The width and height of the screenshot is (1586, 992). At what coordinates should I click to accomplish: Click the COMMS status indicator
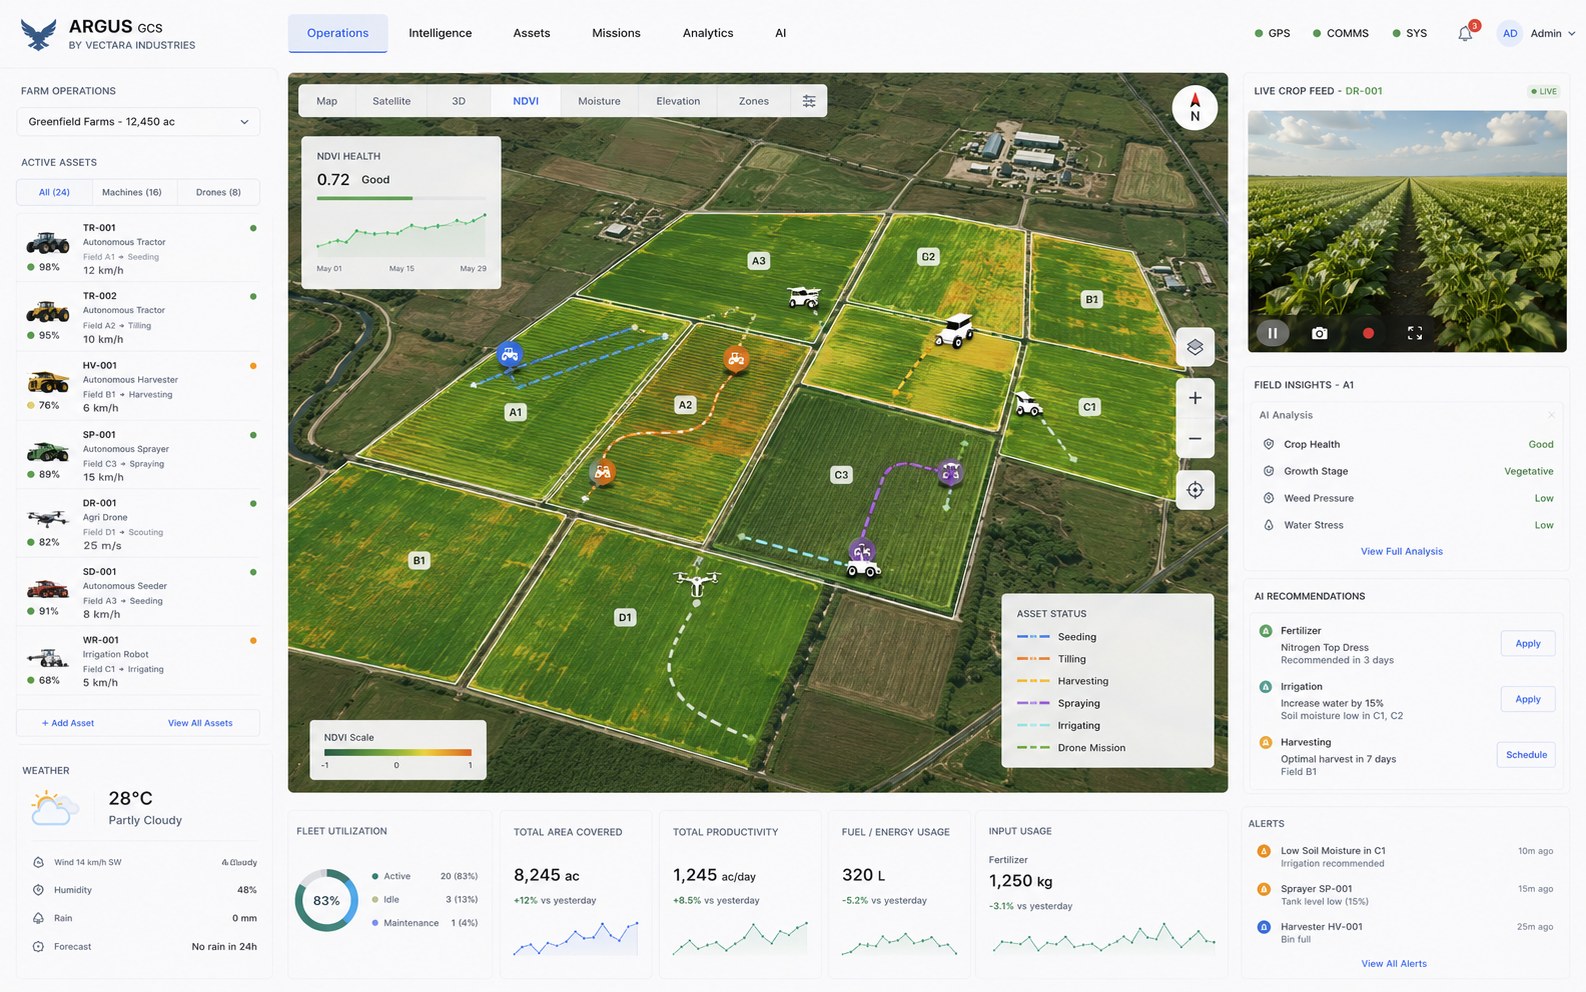click(1340, 33)
